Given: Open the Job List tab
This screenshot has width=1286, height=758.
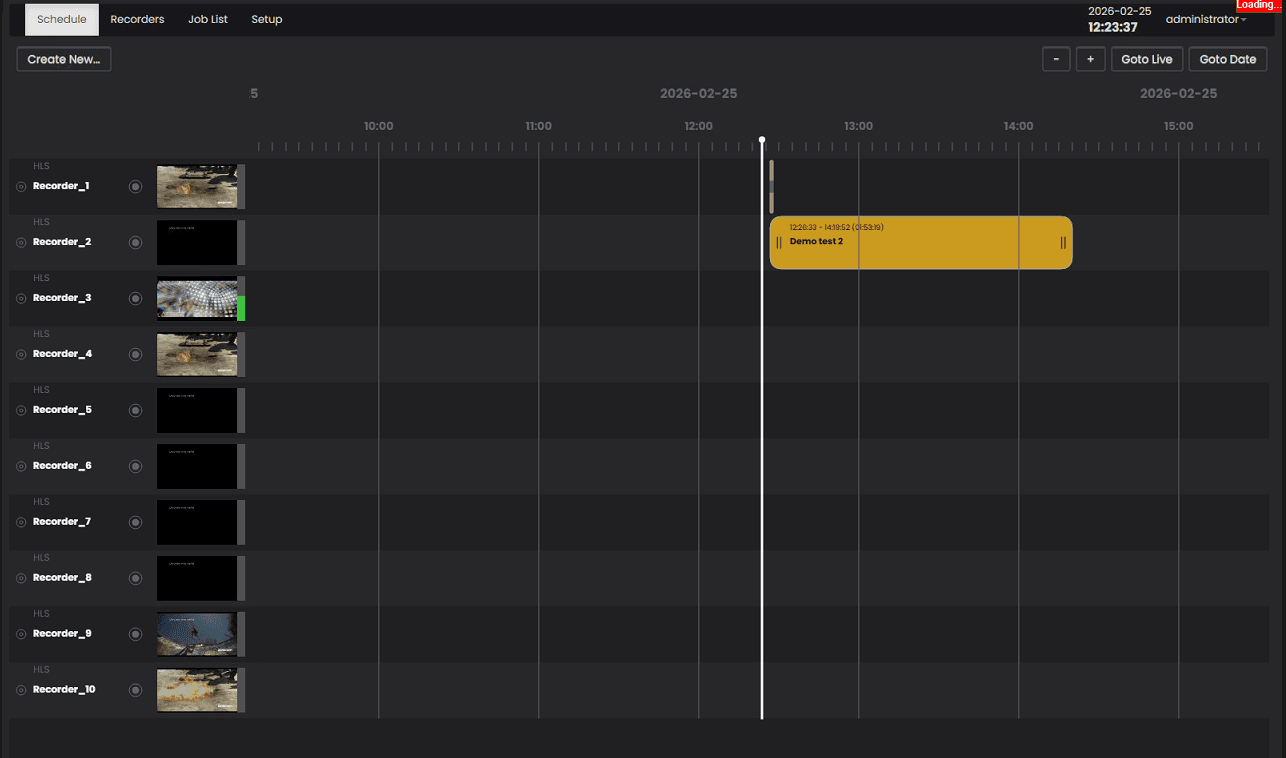Looking at the screenshot, I should coord(208,19).
